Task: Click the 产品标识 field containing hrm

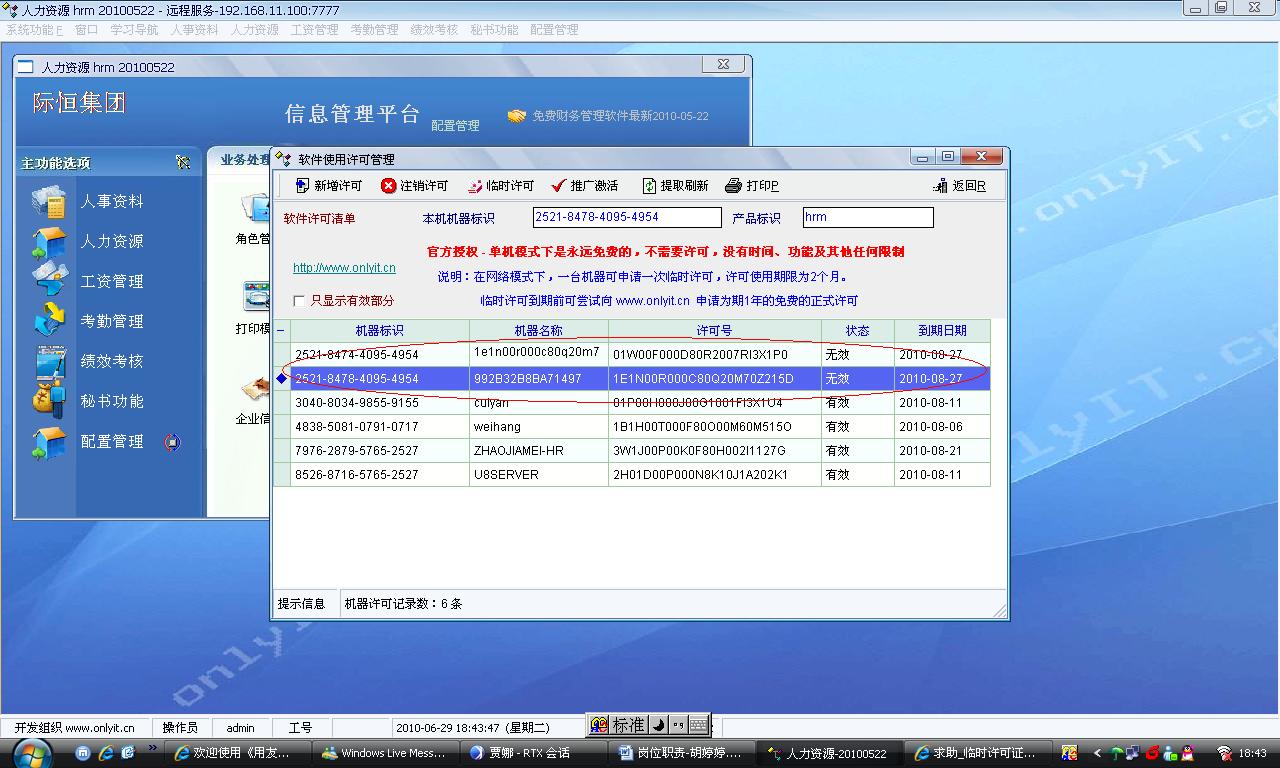Action: point(867,217)
